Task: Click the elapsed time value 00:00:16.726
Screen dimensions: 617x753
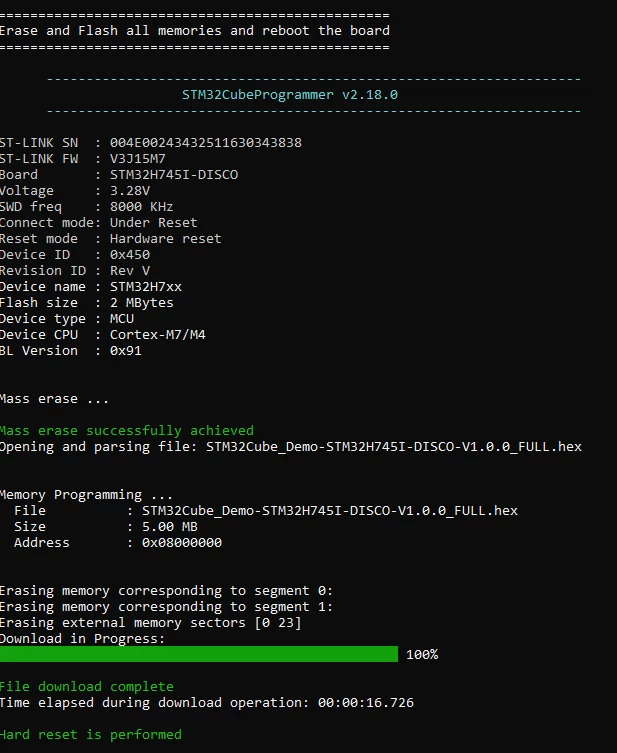Action: click(x=365, y=703)
